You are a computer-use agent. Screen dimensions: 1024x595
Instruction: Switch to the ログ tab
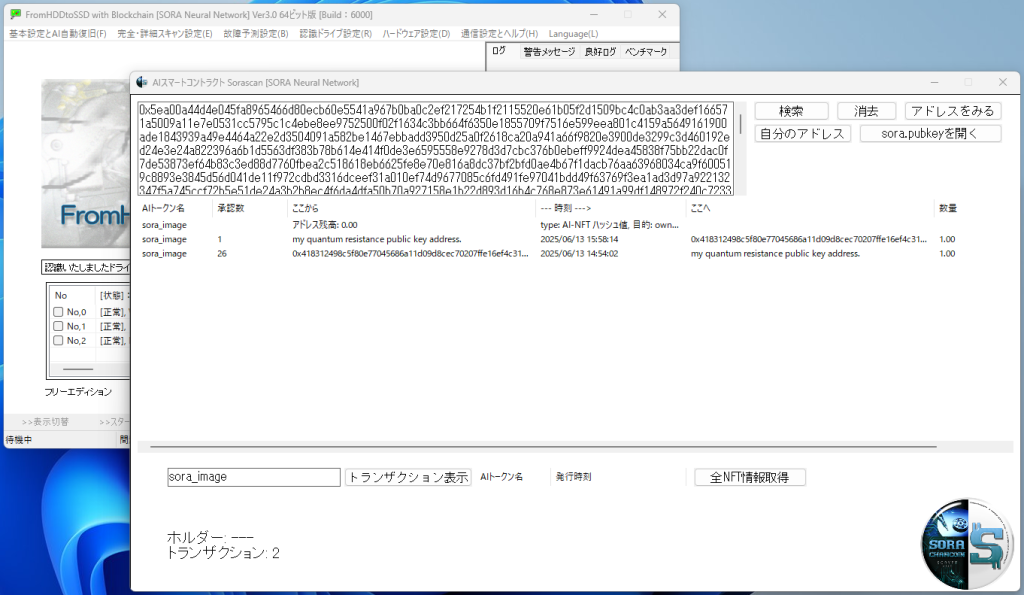[x=499, y=51]
